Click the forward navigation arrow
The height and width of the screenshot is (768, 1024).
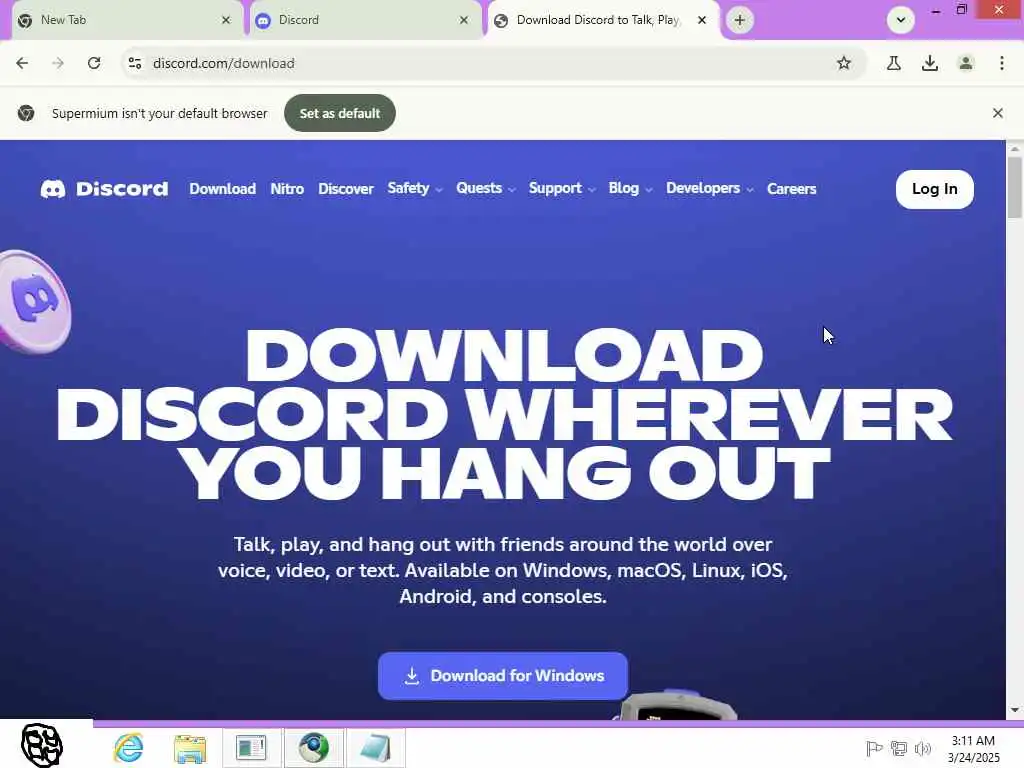coord(58,63)
